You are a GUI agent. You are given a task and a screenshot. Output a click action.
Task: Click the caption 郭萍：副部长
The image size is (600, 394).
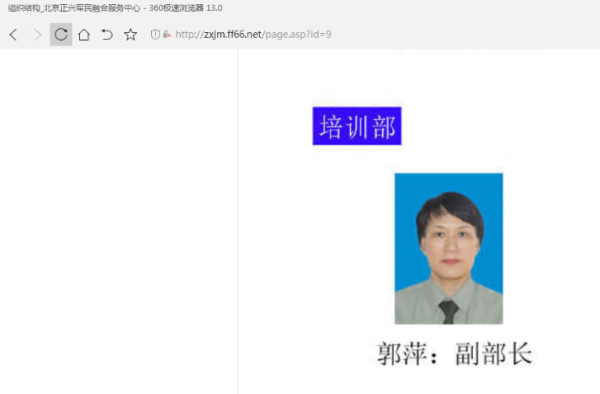click(x=454, y=354)
